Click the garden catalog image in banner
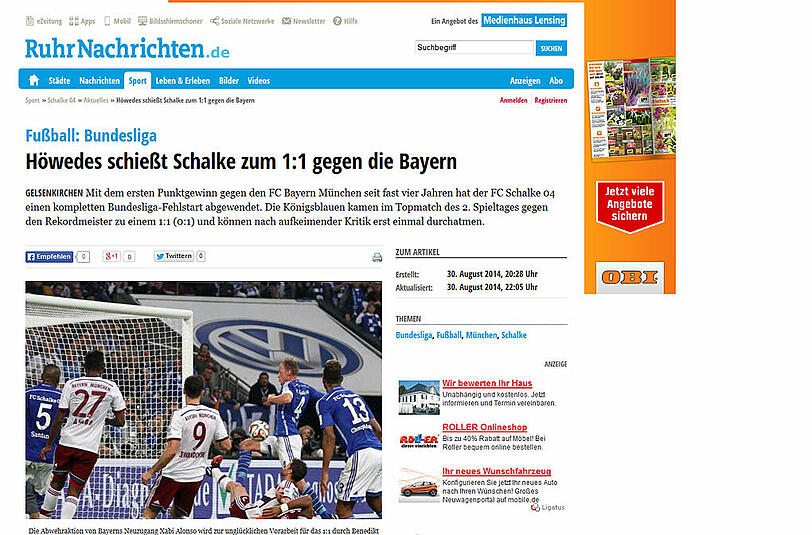The height and width of the screenshot is (535, 812). (631, 108)
